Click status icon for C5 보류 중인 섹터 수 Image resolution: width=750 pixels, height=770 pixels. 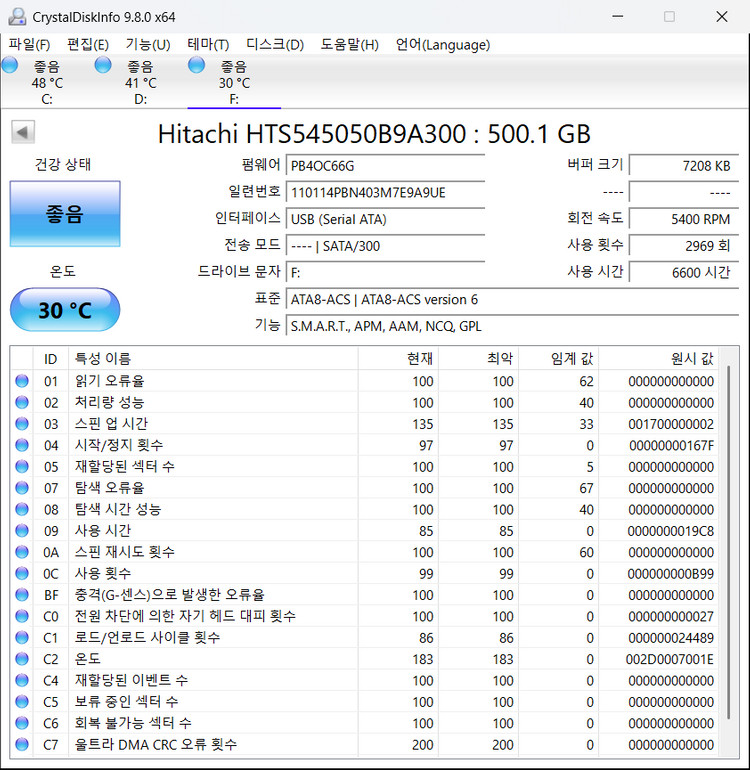coord(22,701)
